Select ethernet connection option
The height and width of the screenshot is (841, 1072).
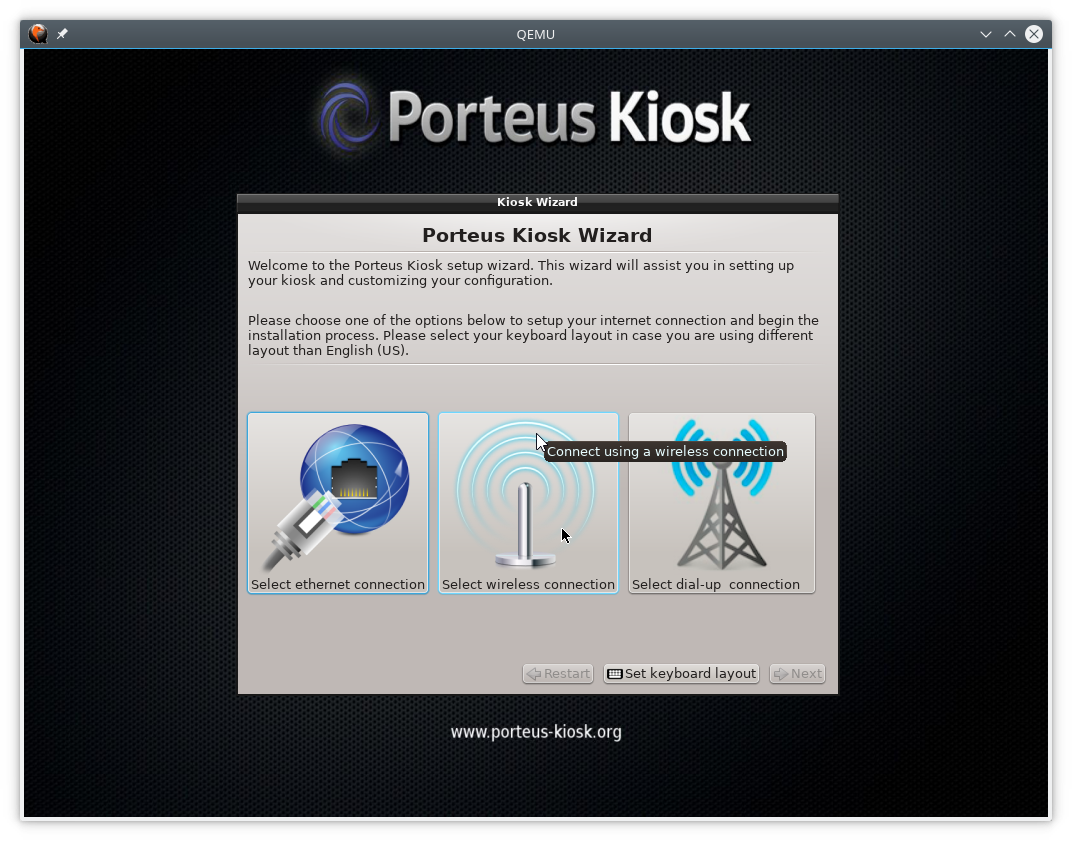pos(338,503)
